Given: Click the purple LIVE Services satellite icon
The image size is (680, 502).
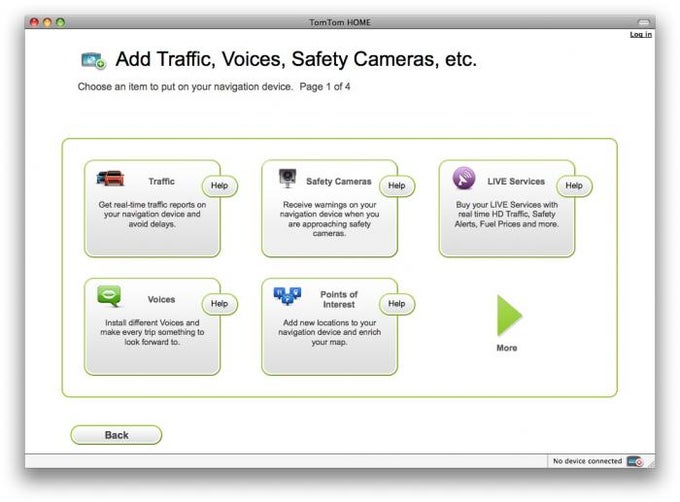Looking at the screenshot, I should pyautogui.click(x=464, y=178).
